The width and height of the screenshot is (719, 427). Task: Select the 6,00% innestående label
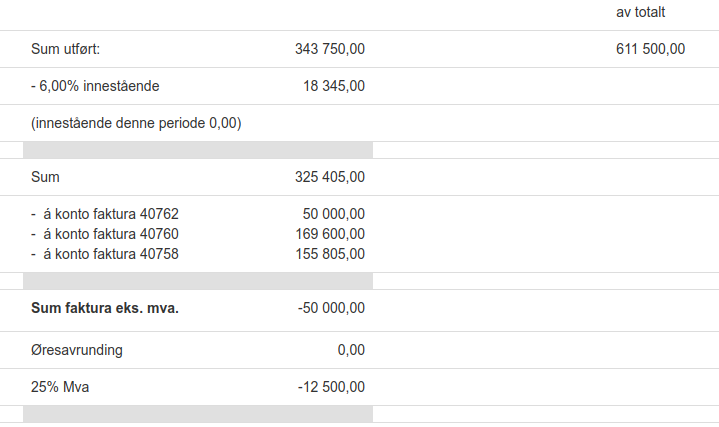pyautogui.click(x=95, y=86)
